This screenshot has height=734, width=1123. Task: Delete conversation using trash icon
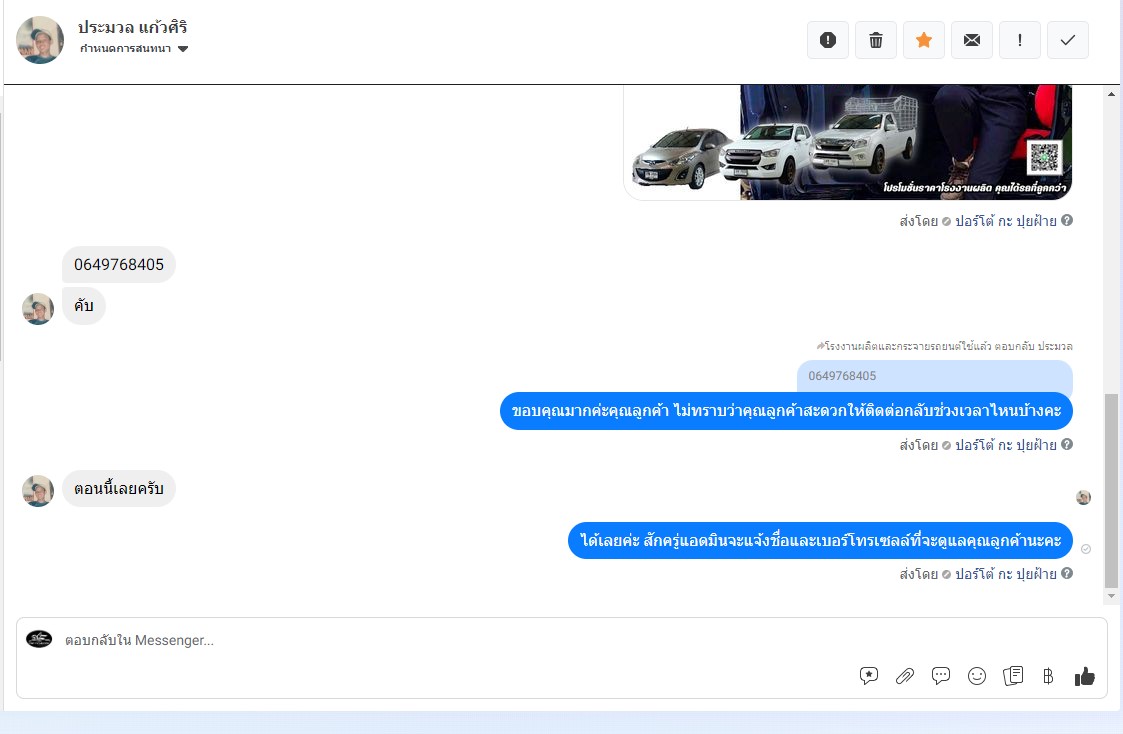(x=876, y=40)
